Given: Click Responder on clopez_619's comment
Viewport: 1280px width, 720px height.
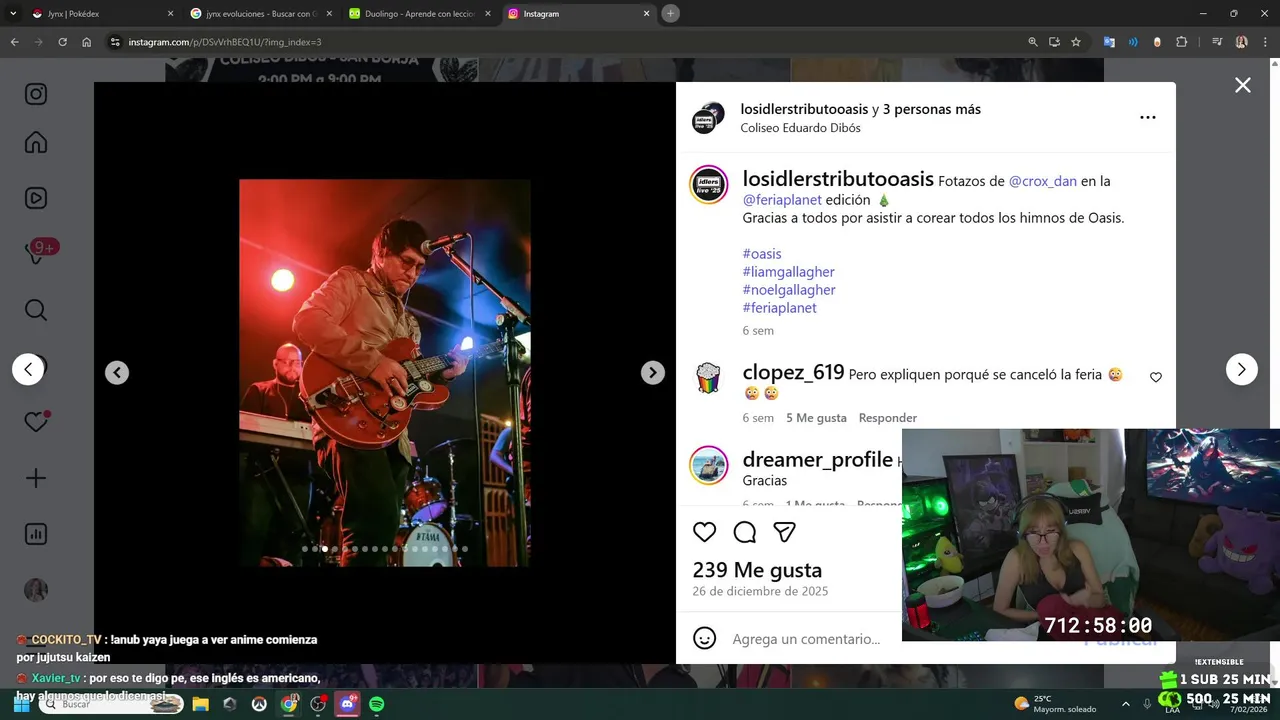Looking at the screenshot, I should [888, 418].
